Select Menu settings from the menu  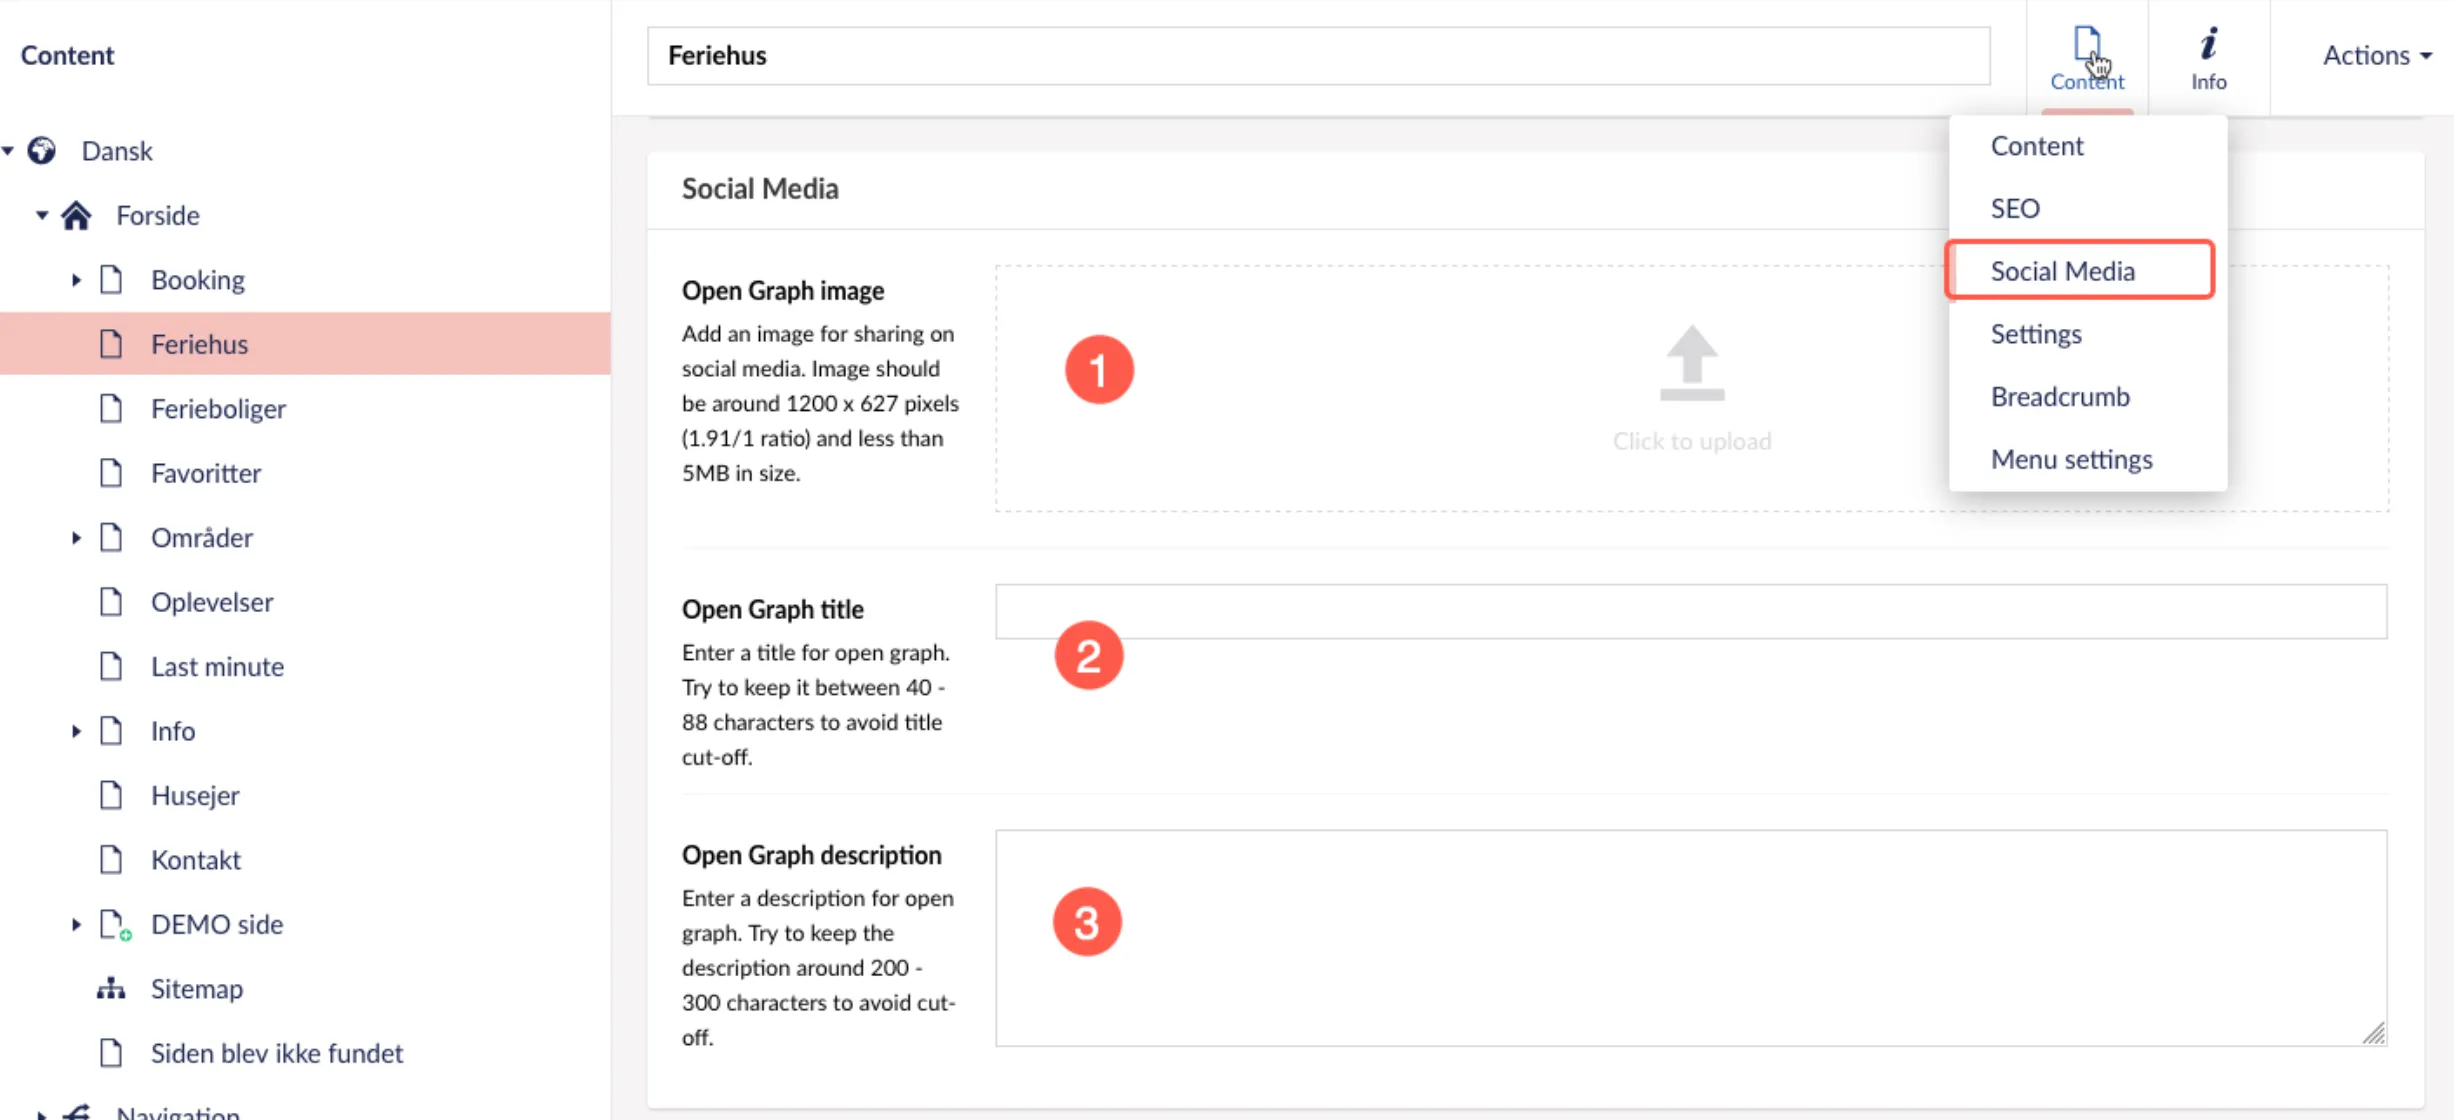[x=2070, y=459]
